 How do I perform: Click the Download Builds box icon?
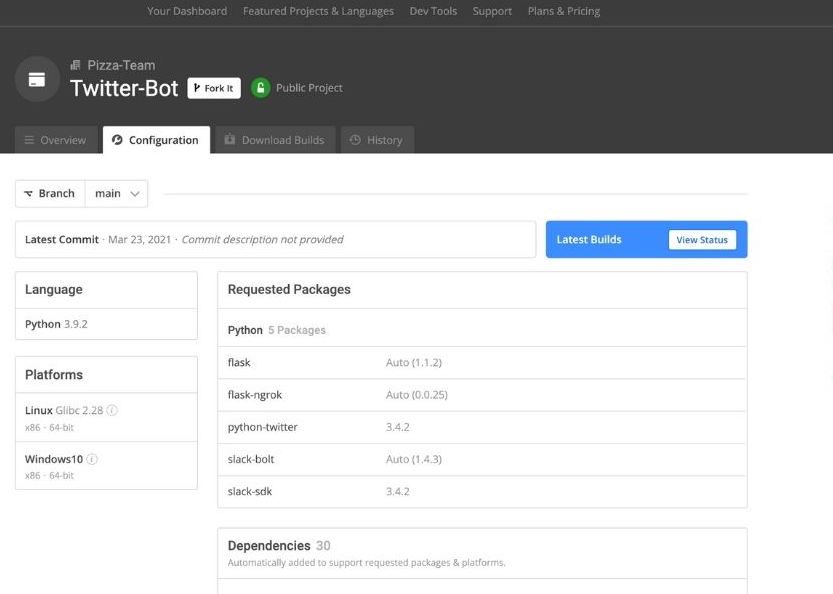click(230, 140)
